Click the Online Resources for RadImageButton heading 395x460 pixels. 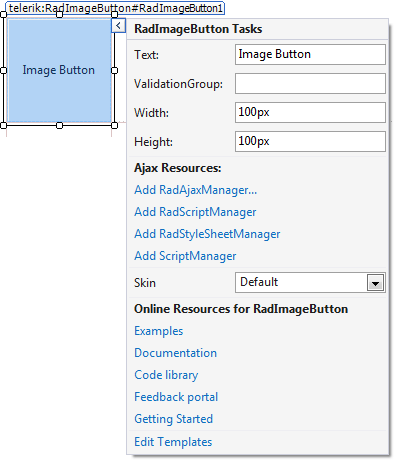pyautogui.click(x=241, y=309)
